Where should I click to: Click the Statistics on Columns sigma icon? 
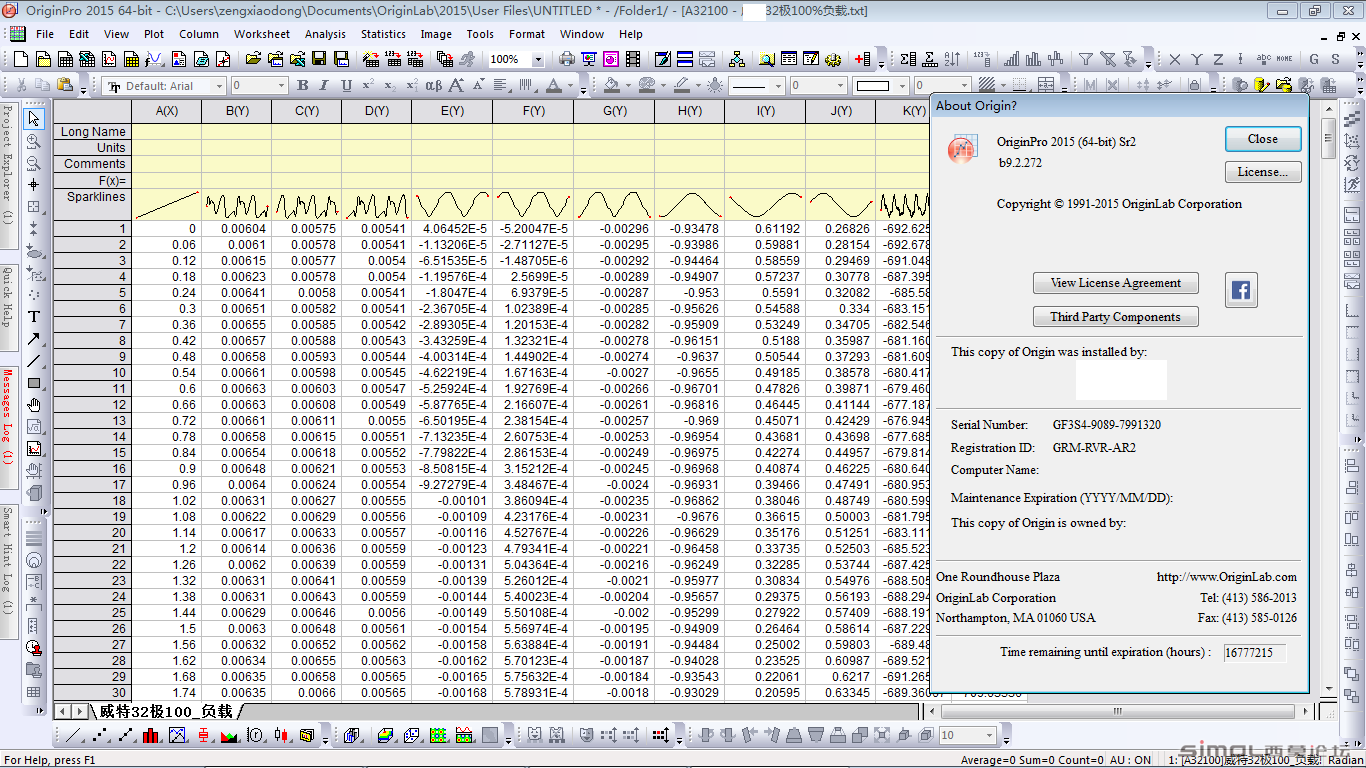click(907, 60)
